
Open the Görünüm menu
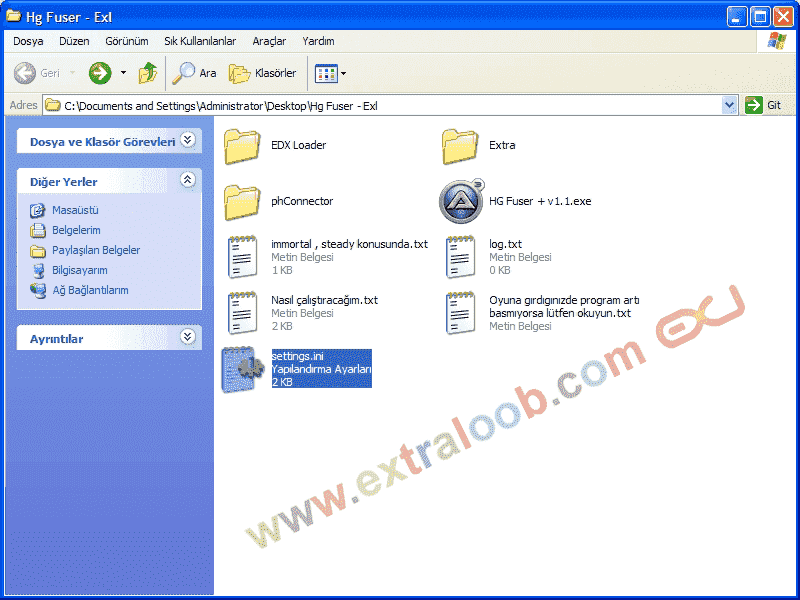[127, 41]
